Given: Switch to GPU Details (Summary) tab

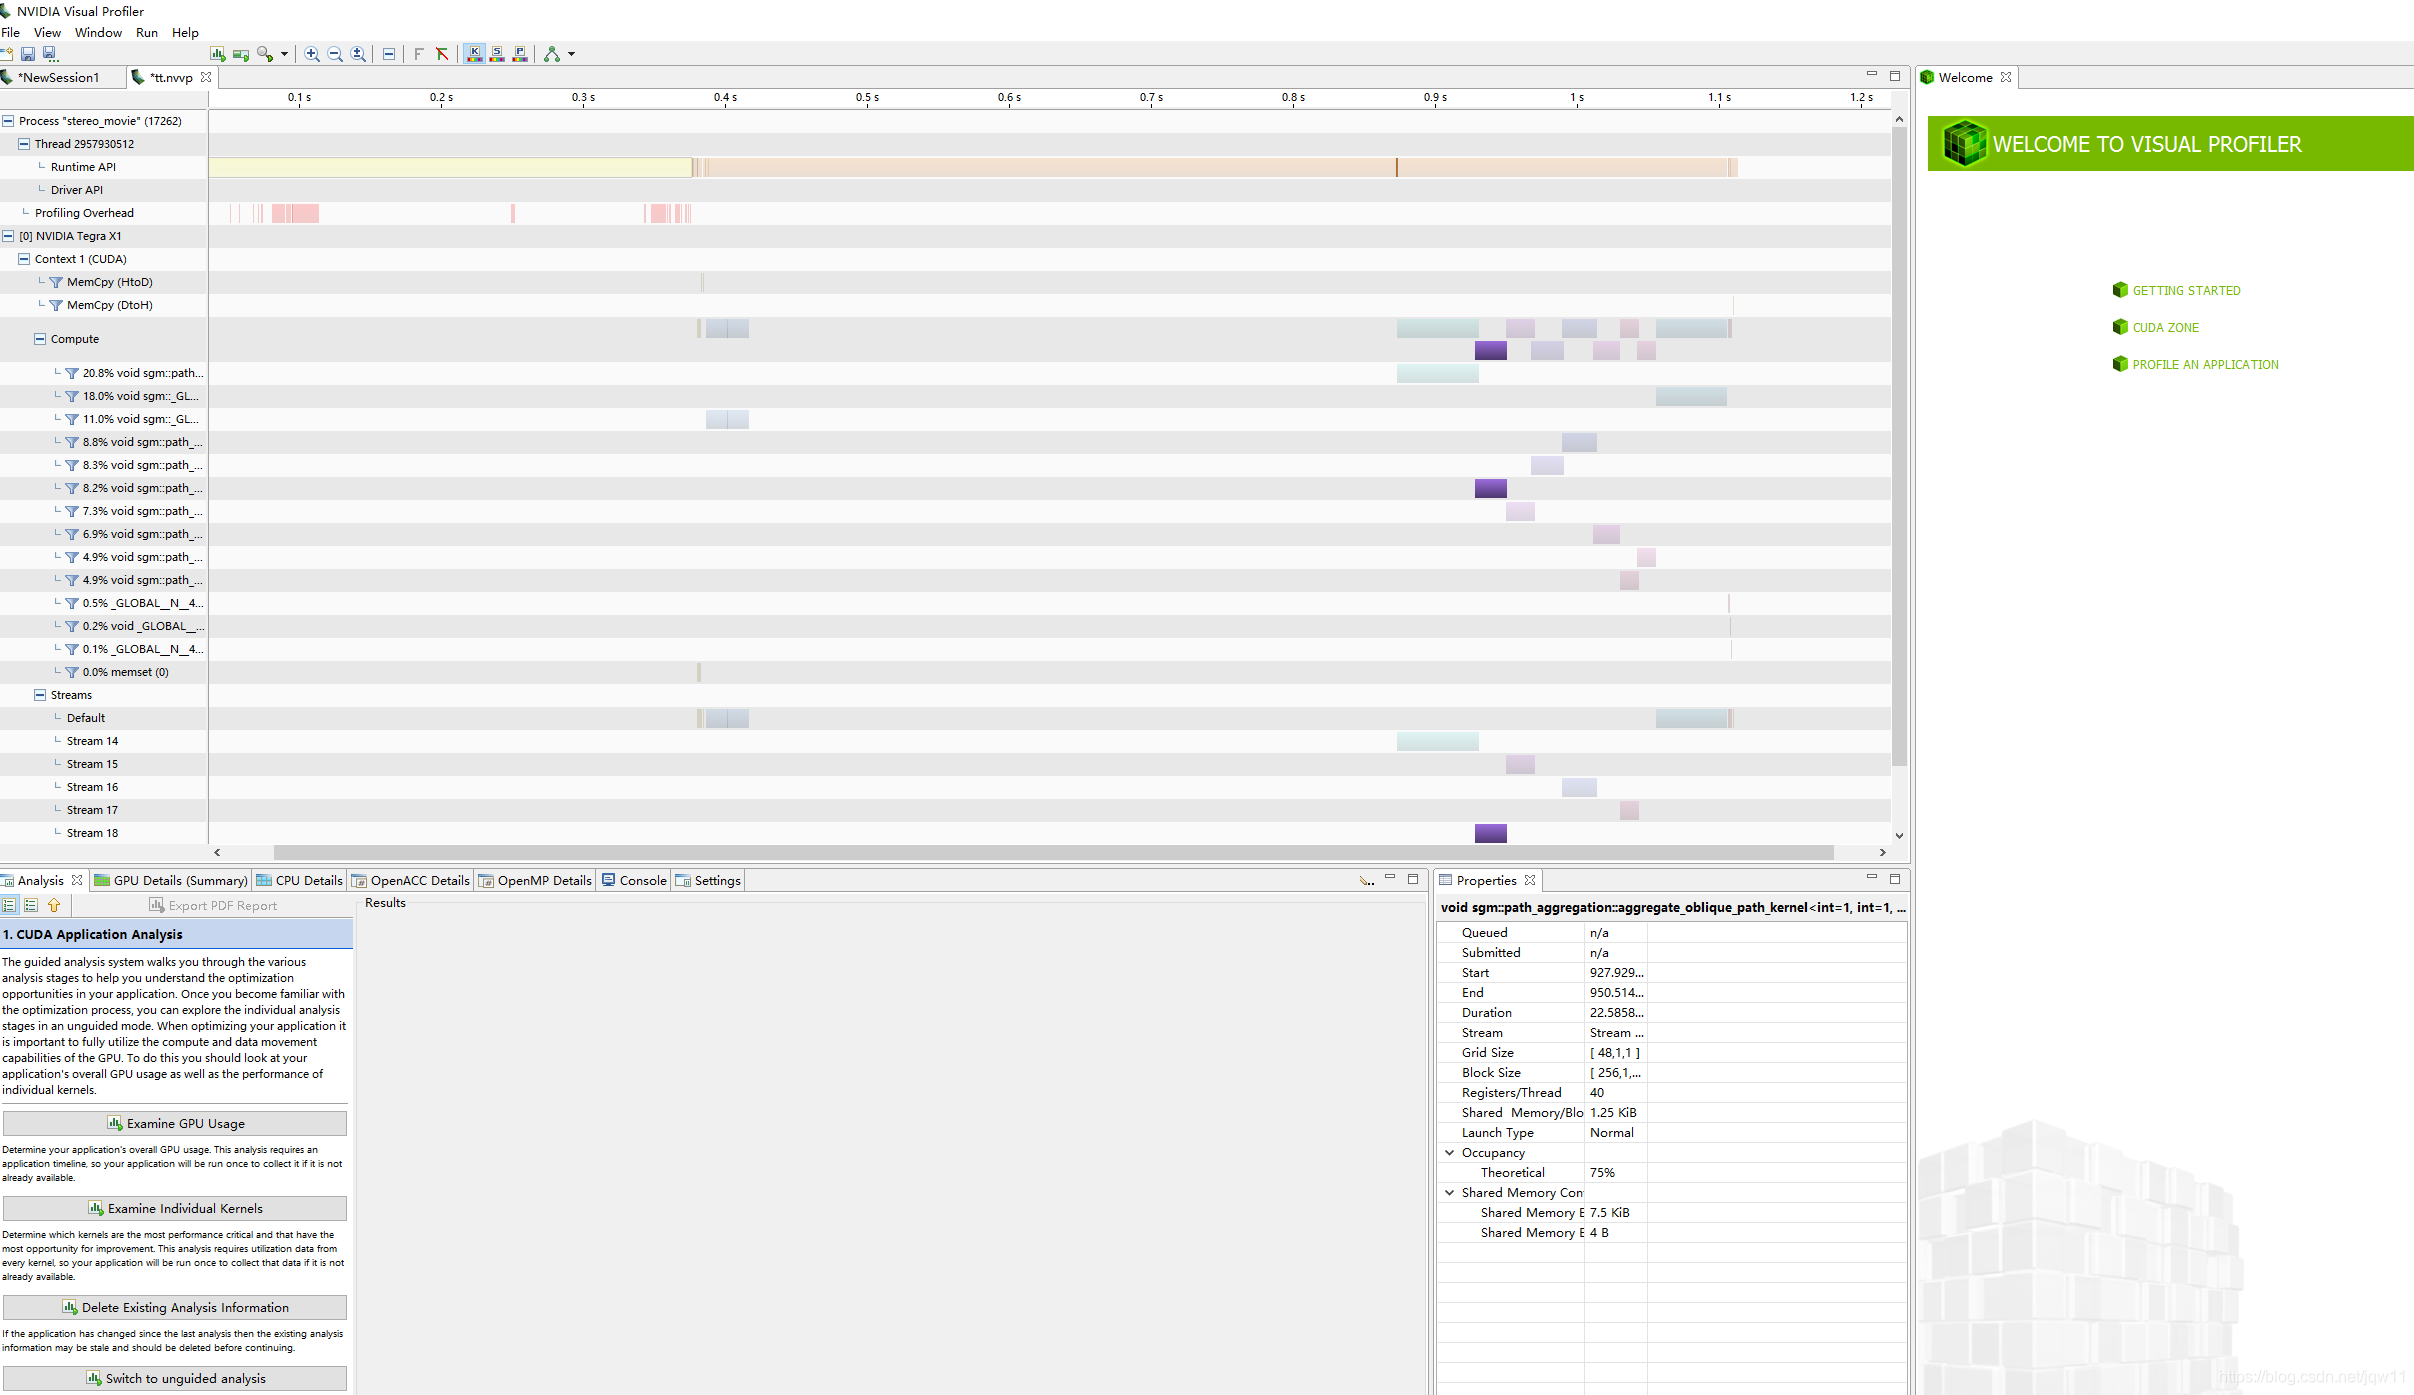Looking at the screenshot, I should click(171, 881).
